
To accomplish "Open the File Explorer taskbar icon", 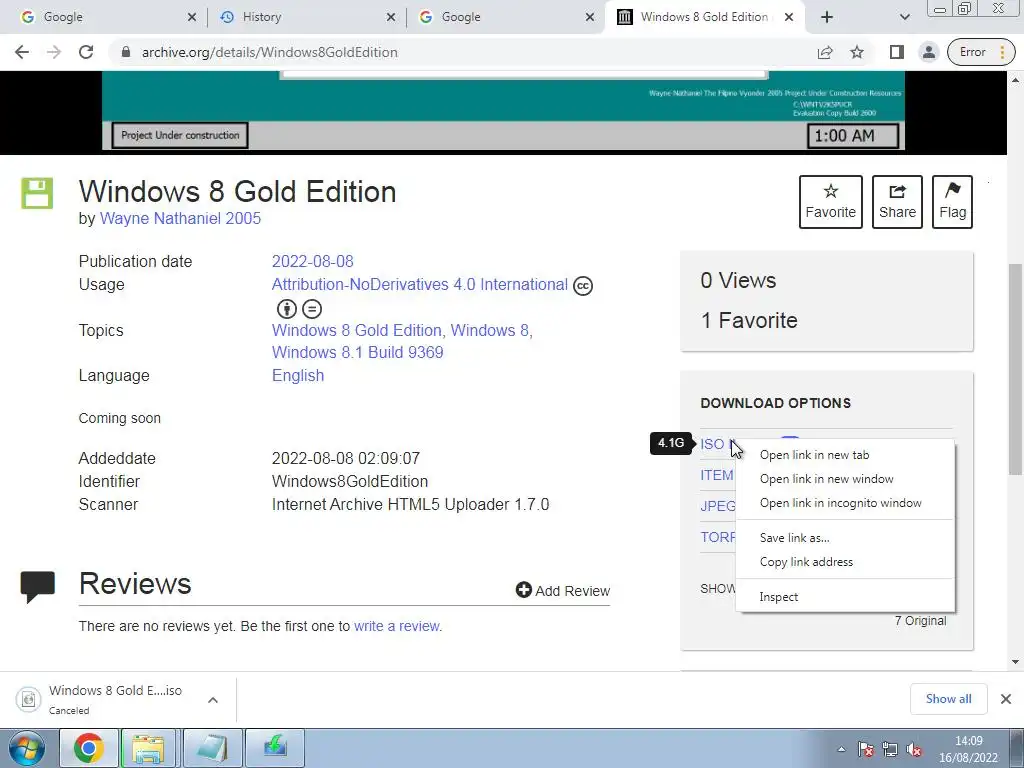I will tap(149, 748).
